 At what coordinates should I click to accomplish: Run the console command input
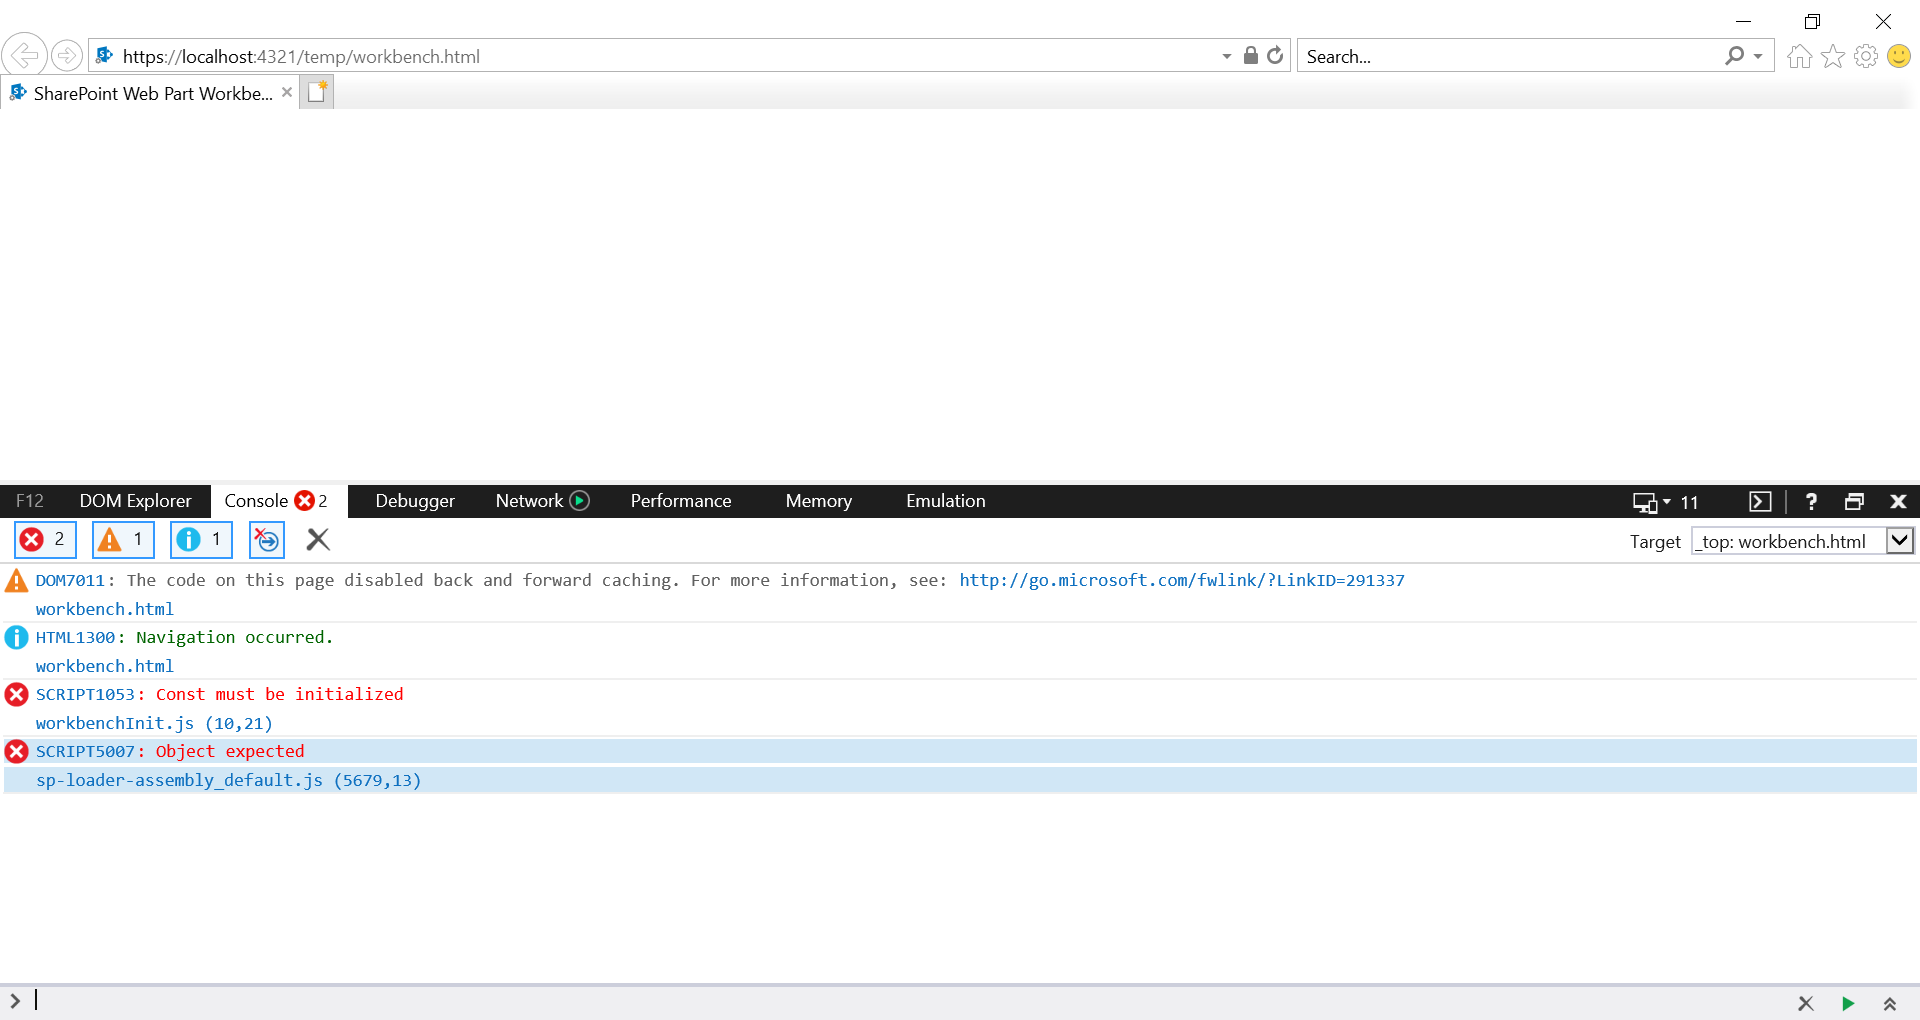click(1848, 1003)
